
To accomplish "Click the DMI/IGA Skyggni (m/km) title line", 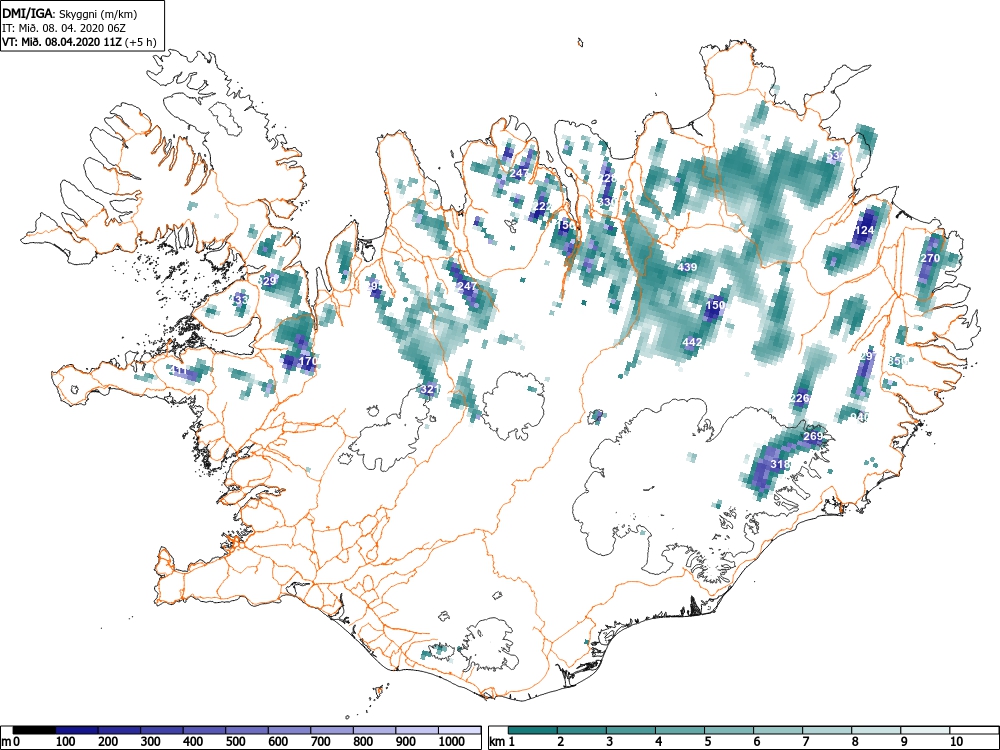I will tap(70, 13).
